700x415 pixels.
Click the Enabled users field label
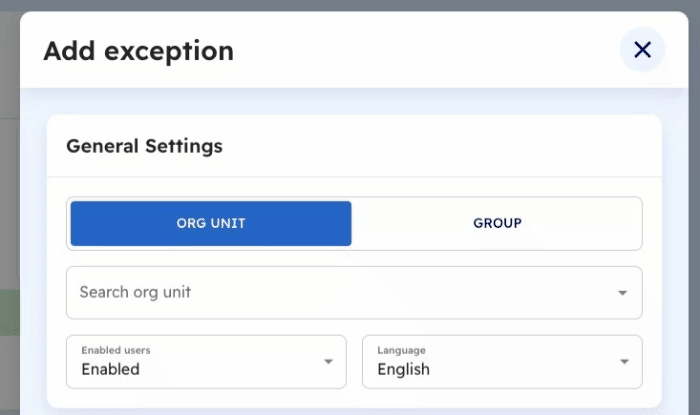click(x=116, y=350)
